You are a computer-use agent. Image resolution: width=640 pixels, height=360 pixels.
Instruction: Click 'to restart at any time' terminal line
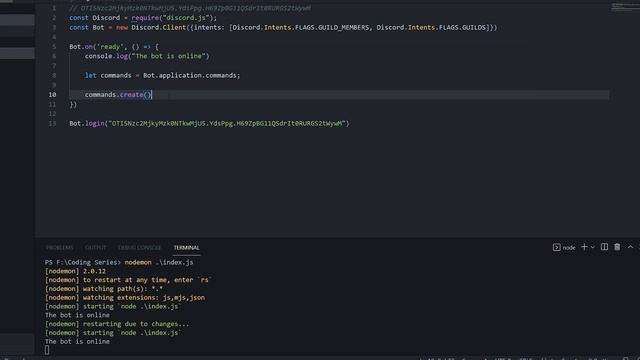(128, 280)
